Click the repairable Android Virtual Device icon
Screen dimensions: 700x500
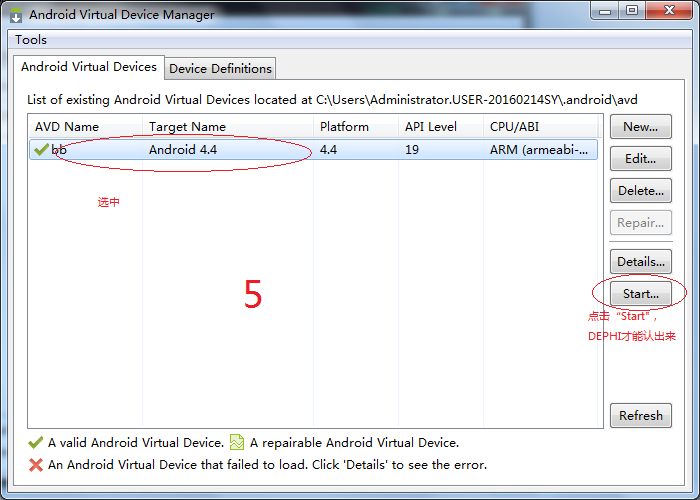pos(237,443)
